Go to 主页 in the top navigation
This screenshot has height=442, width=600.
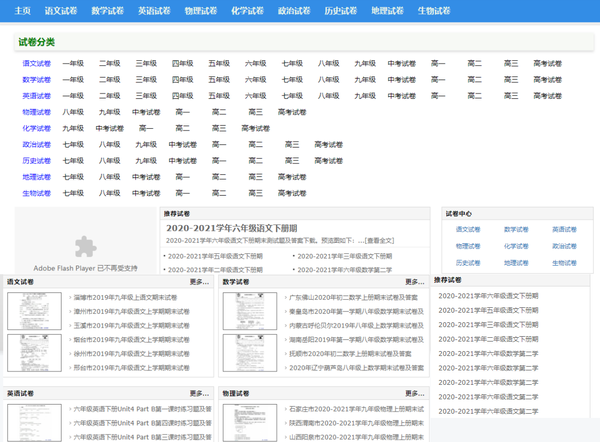pos(23,11)
